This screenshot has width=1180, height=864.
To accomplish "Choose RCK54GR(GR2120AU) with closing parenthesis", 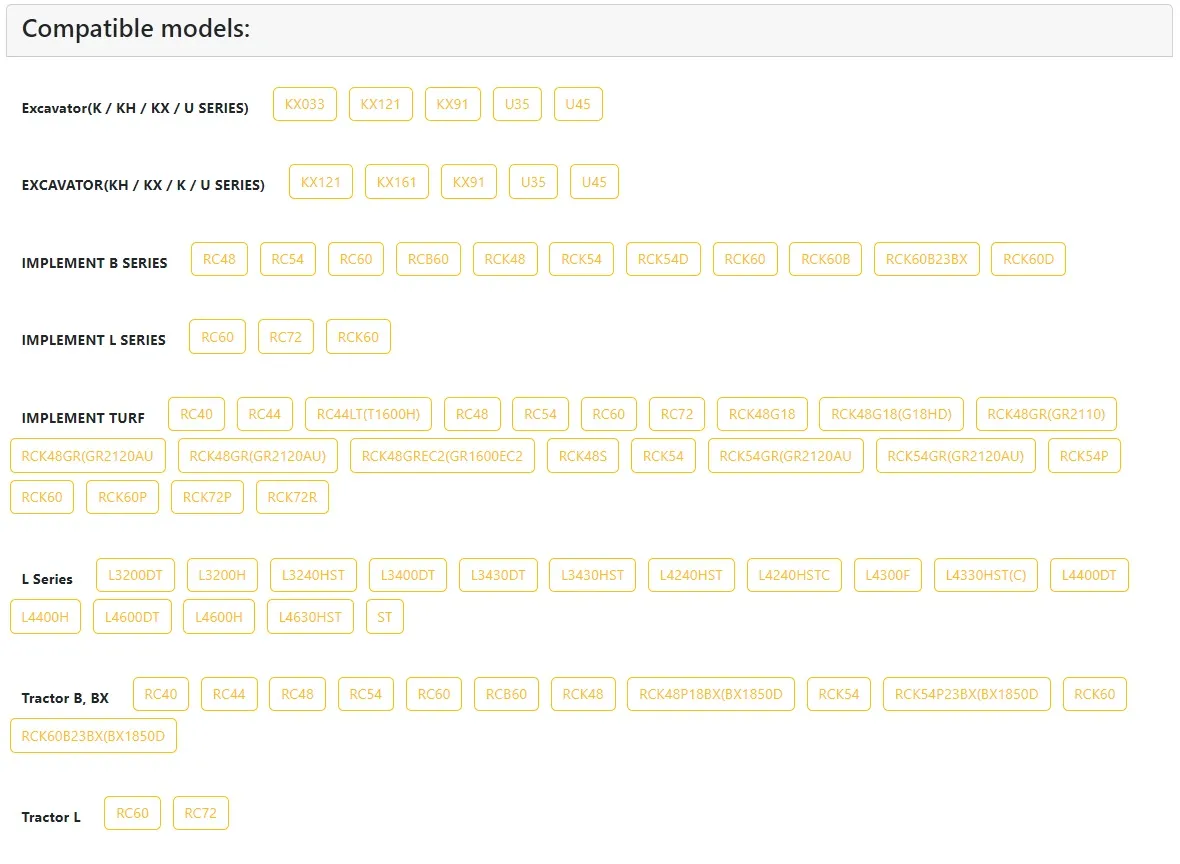I will click(956, 455).
